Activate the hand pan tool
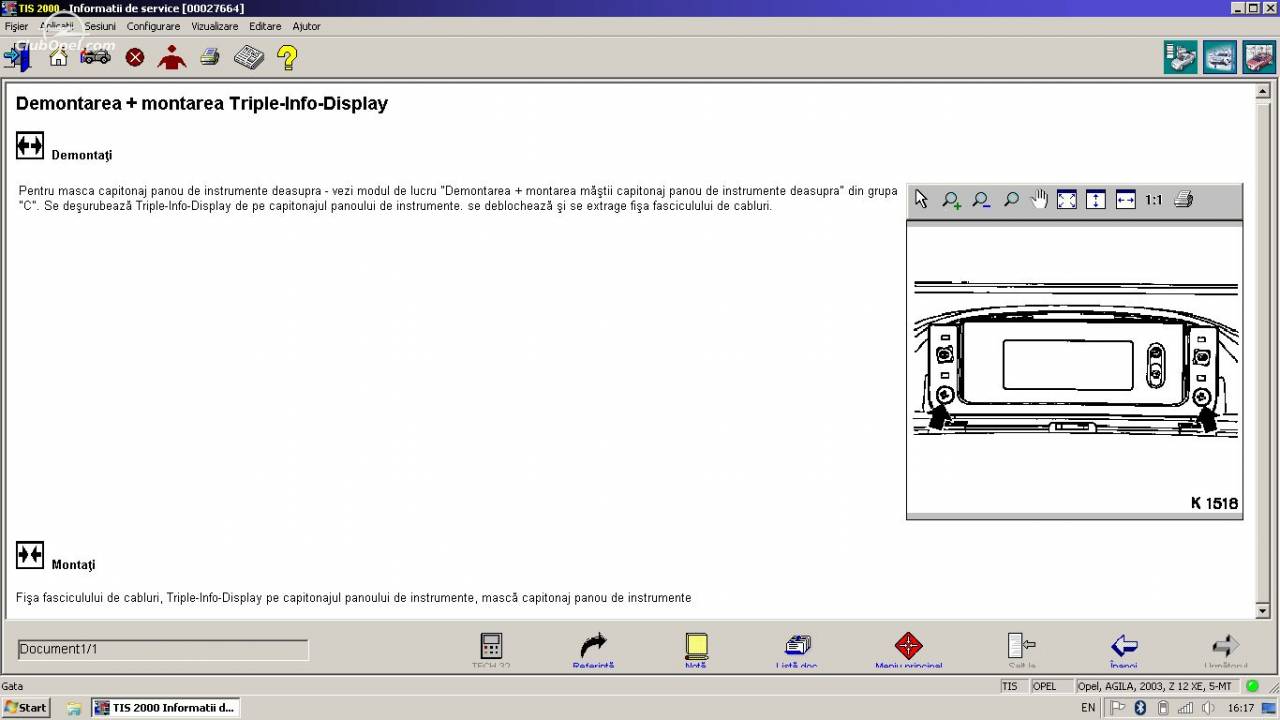Image resolution: width=1280 pixels, height=720 pixels. 1039,200
